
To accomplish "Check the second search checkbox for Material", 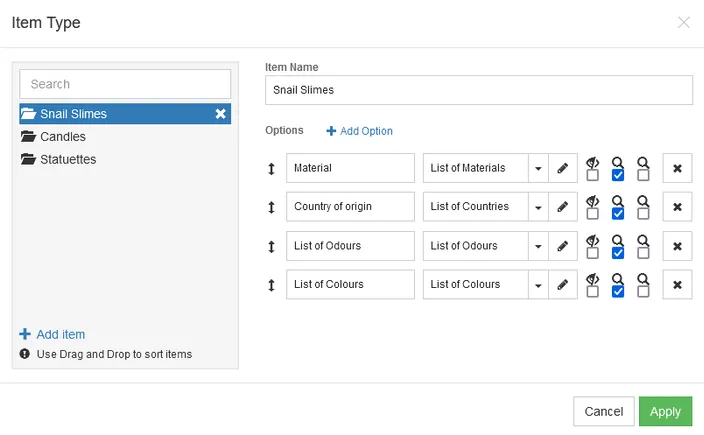I will click(643, 175).
